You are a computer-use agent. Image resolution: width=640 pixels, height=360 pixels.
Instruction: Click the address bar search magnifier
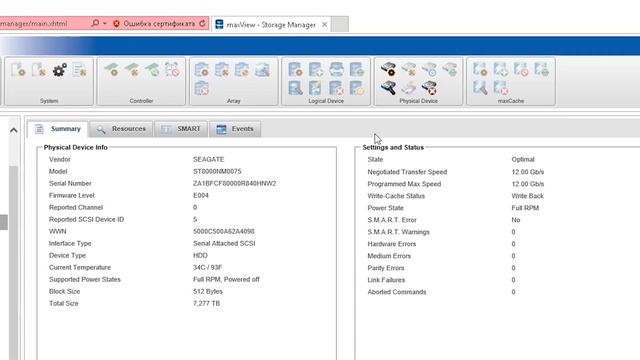click(x=95, y=24)
